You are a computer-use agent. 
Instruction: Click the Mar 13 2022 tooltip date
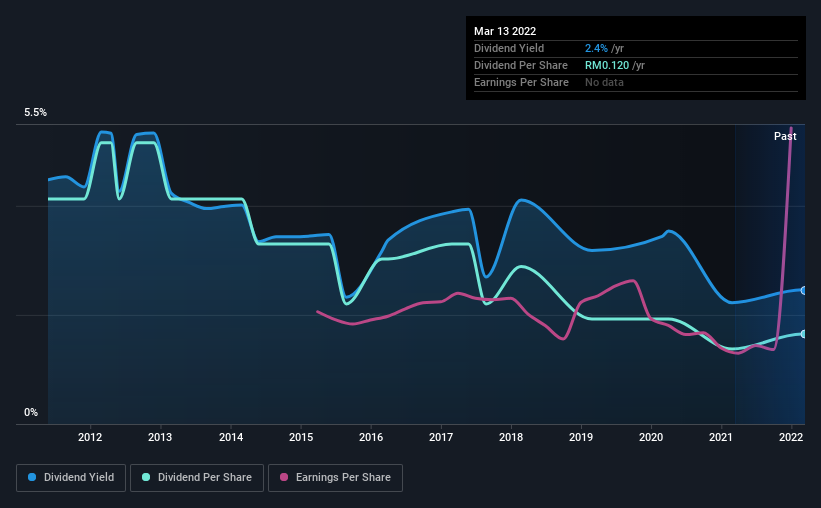(505, 31)
